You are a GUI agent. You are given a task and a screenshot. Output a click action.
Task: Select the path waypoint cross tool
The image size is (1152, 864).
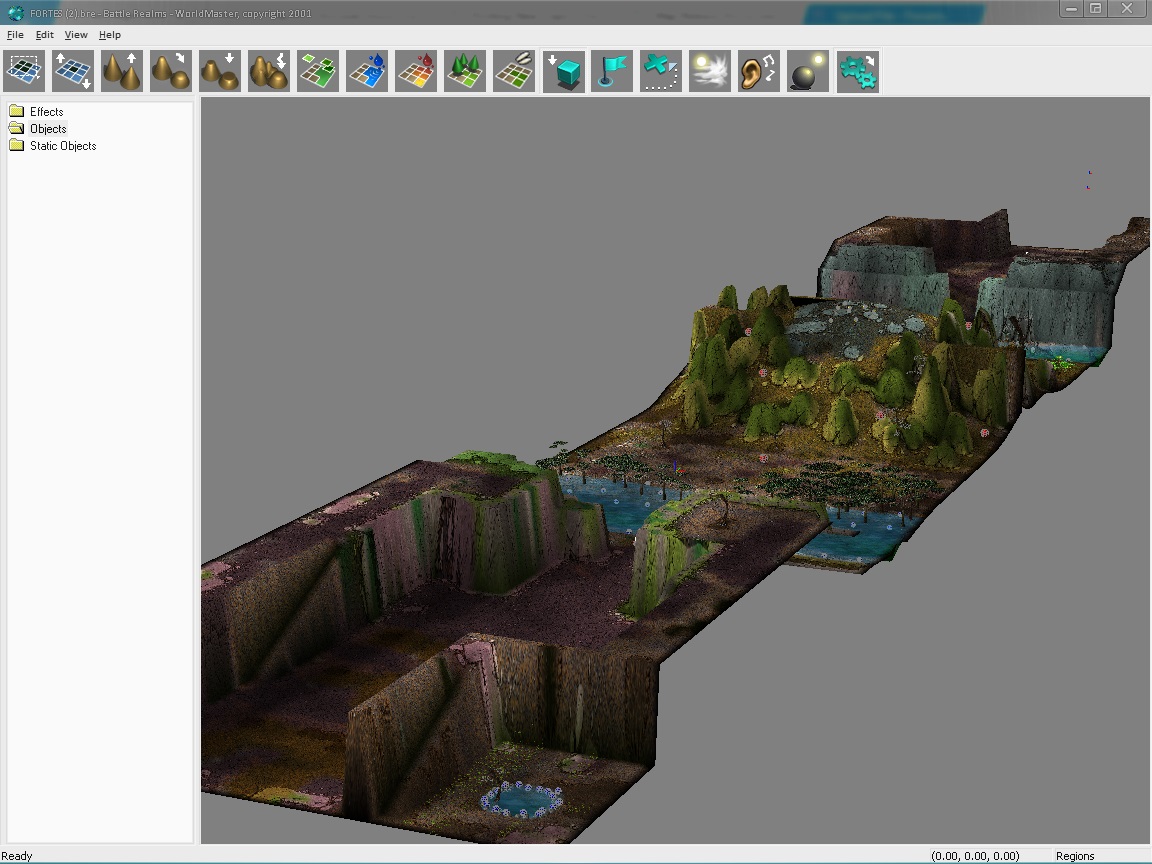pyautogui.click(x=661, y=71)
